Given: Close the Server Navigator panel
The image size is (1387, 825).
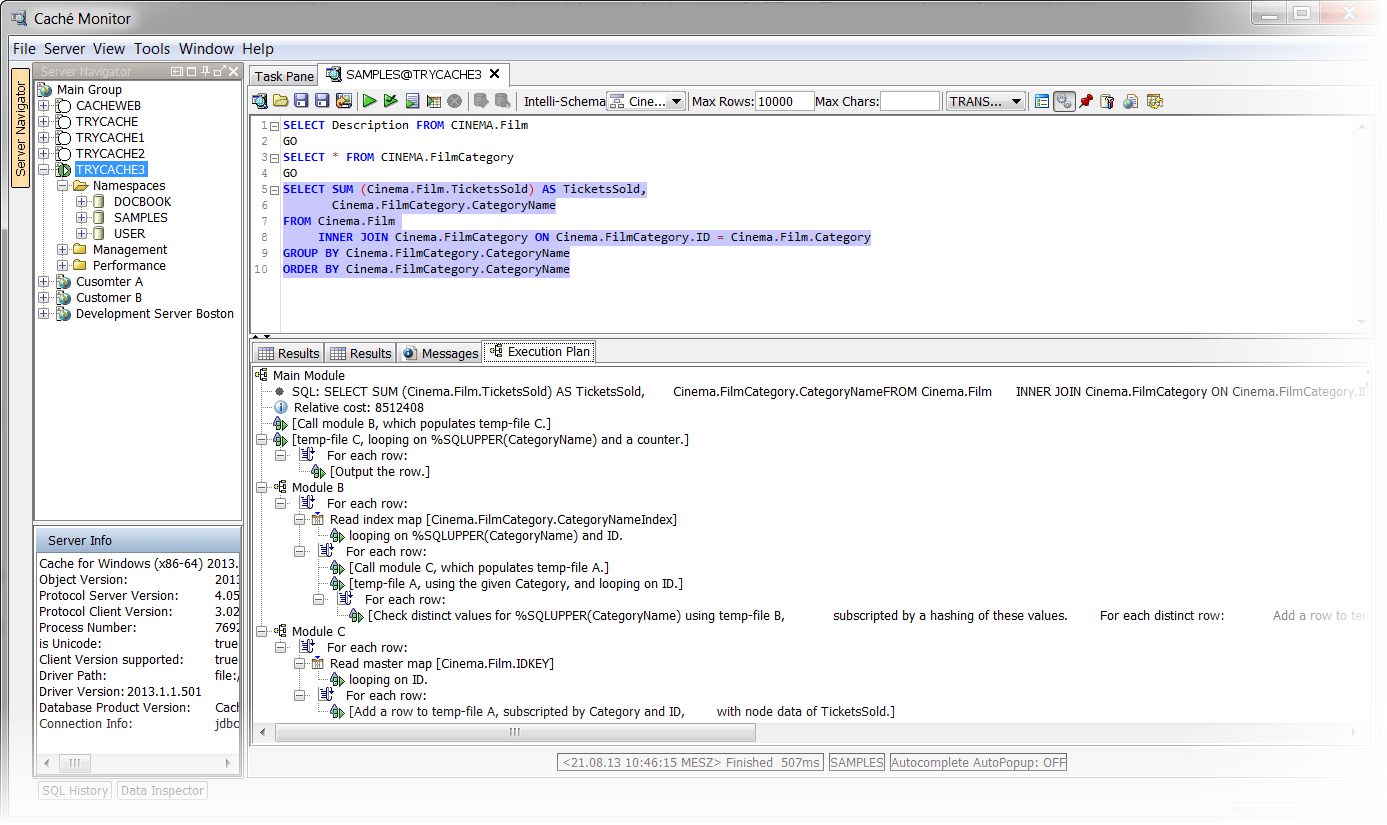Looking at the screenshot, I should [234, 72].
